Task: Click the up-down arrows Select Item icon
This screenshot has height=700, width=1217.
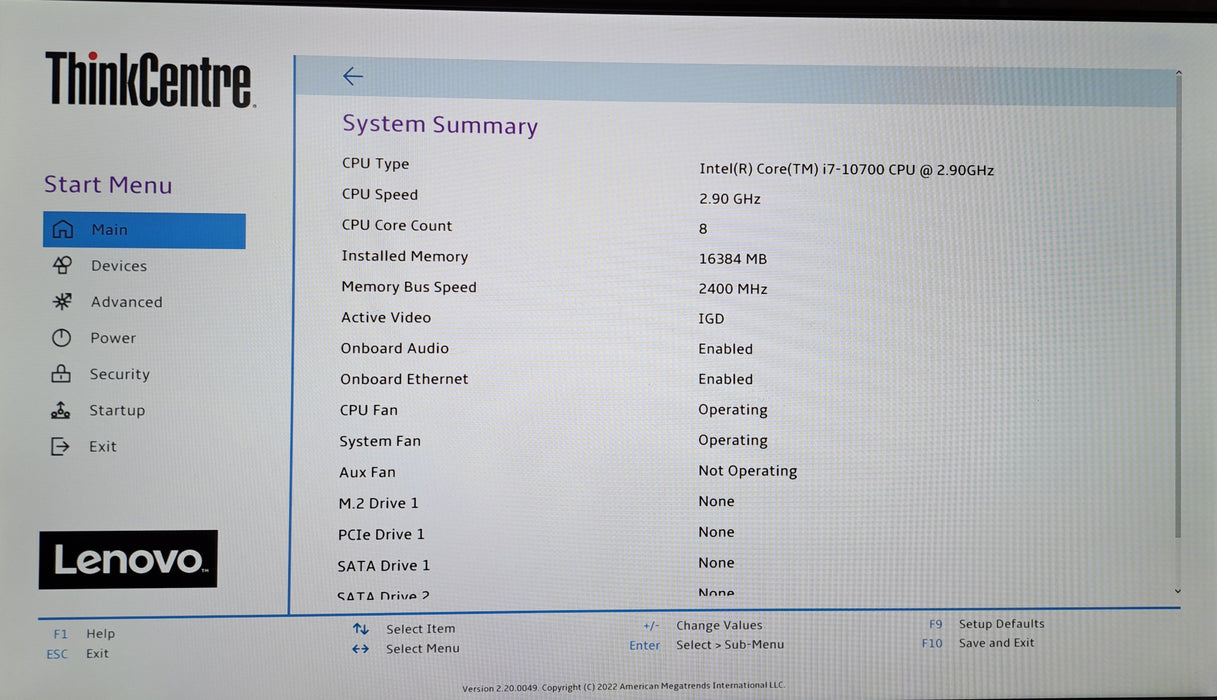Action: pos(361,629)
